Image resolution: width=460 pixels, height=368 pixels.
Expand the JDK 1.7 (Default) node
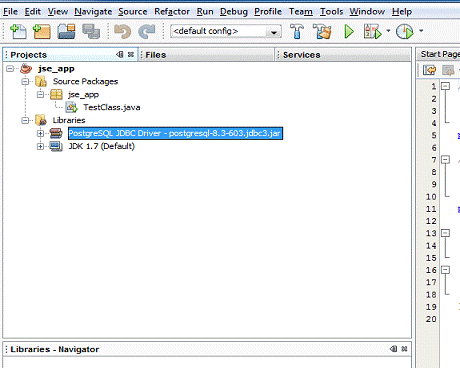pyautogui.click(x=40, y=146)
